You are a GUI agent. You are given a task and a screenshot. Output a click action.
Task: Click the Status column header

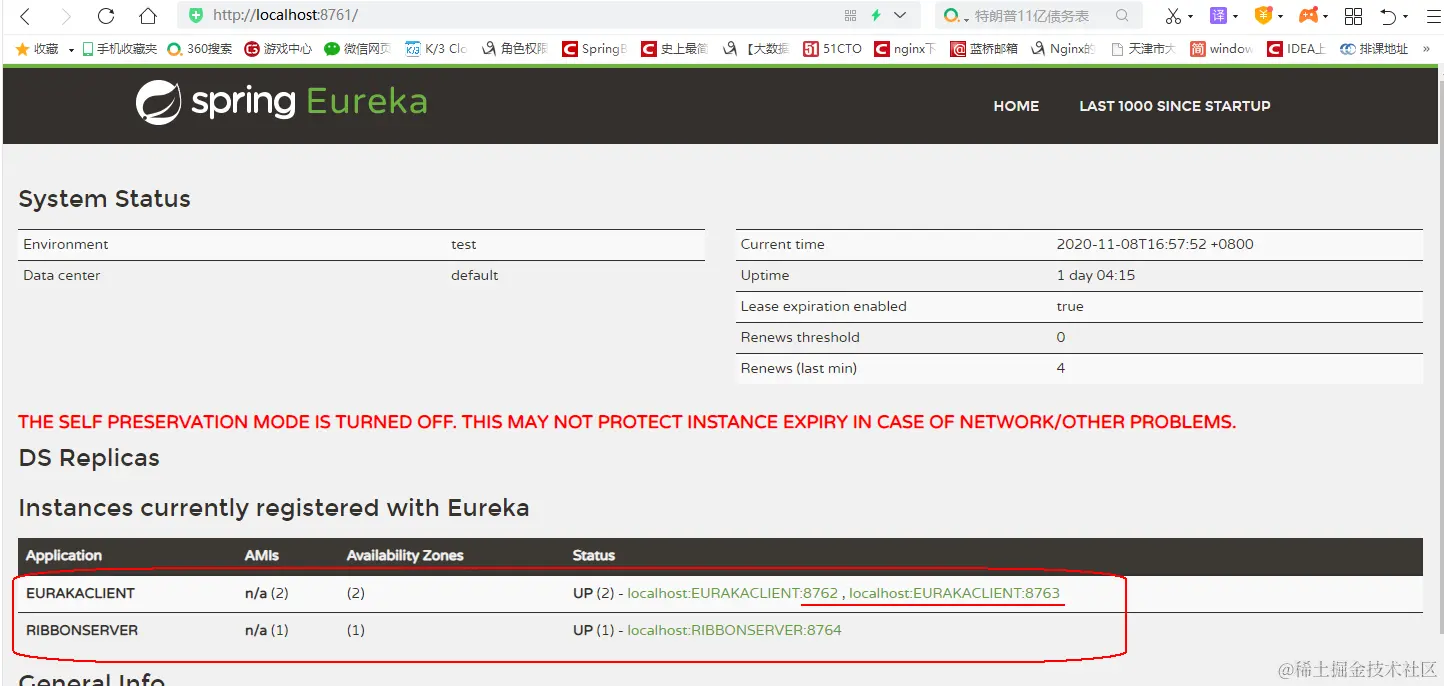(x=594, y=555)
